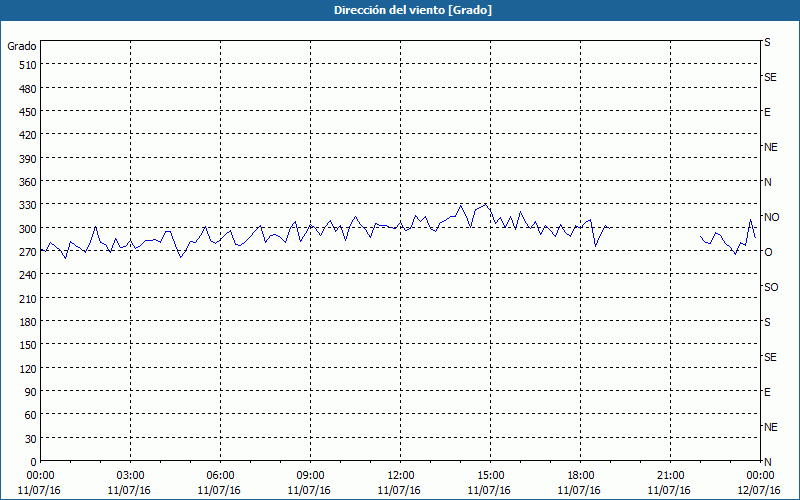This screenshot has width=800, height=500.
Task: Pick the 60 y-axis label
Action: pos(31,415)
